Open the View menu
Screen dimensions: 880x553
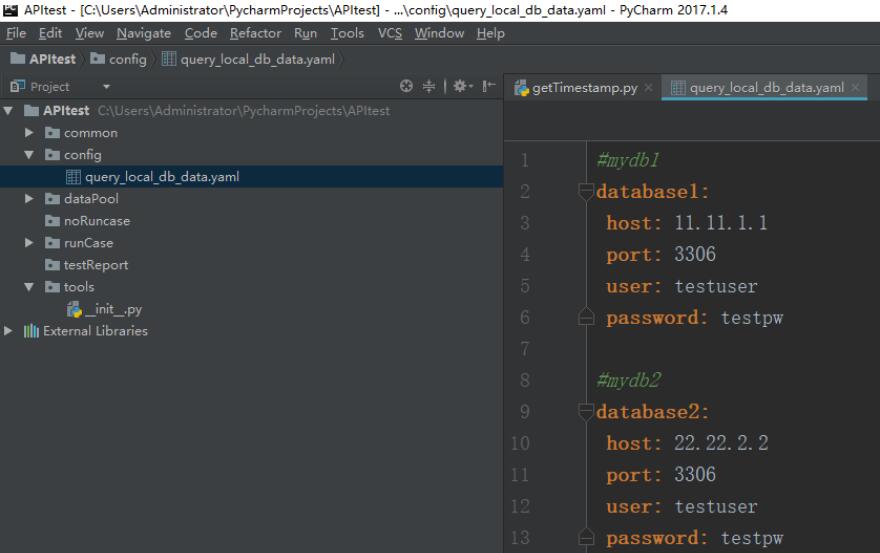click(90, 33)
